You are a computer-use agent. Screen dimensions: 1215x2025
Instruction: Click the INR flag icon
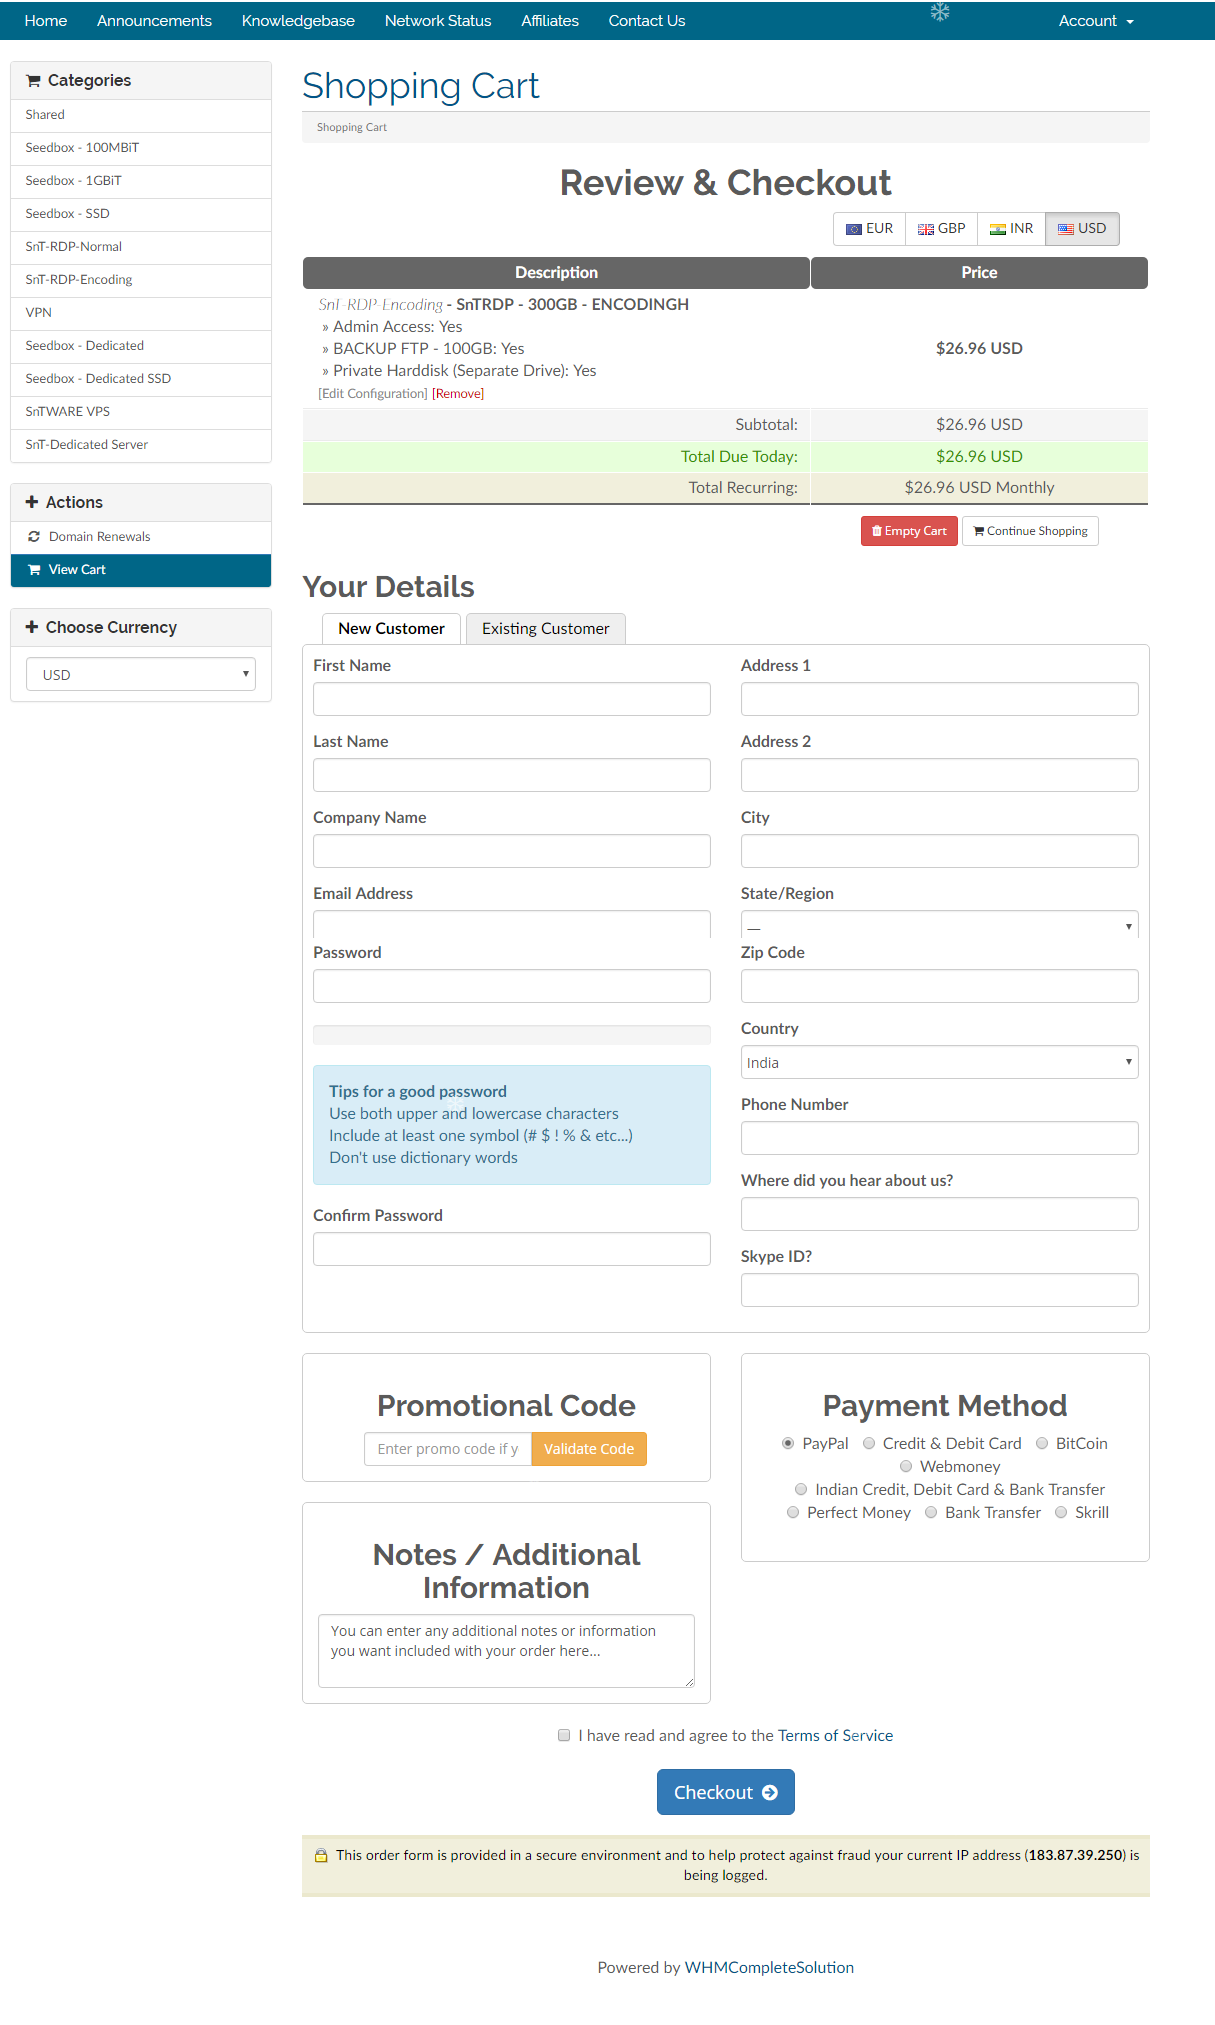pos(998,229)
